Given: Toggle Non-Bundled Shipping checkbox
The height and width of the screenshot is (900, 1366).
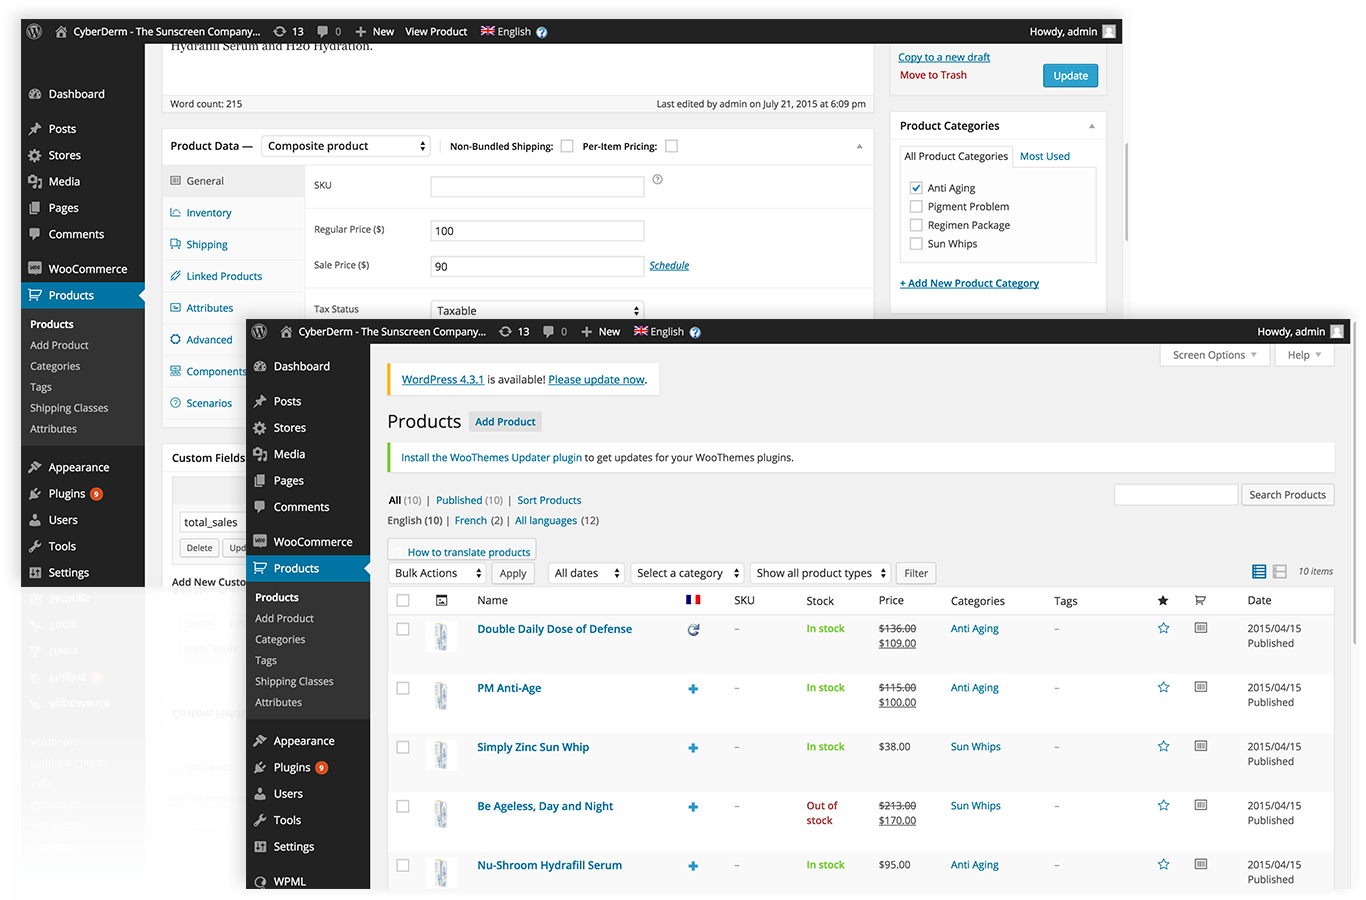Looking at the screenshot, I should click(x=567, y=146).
